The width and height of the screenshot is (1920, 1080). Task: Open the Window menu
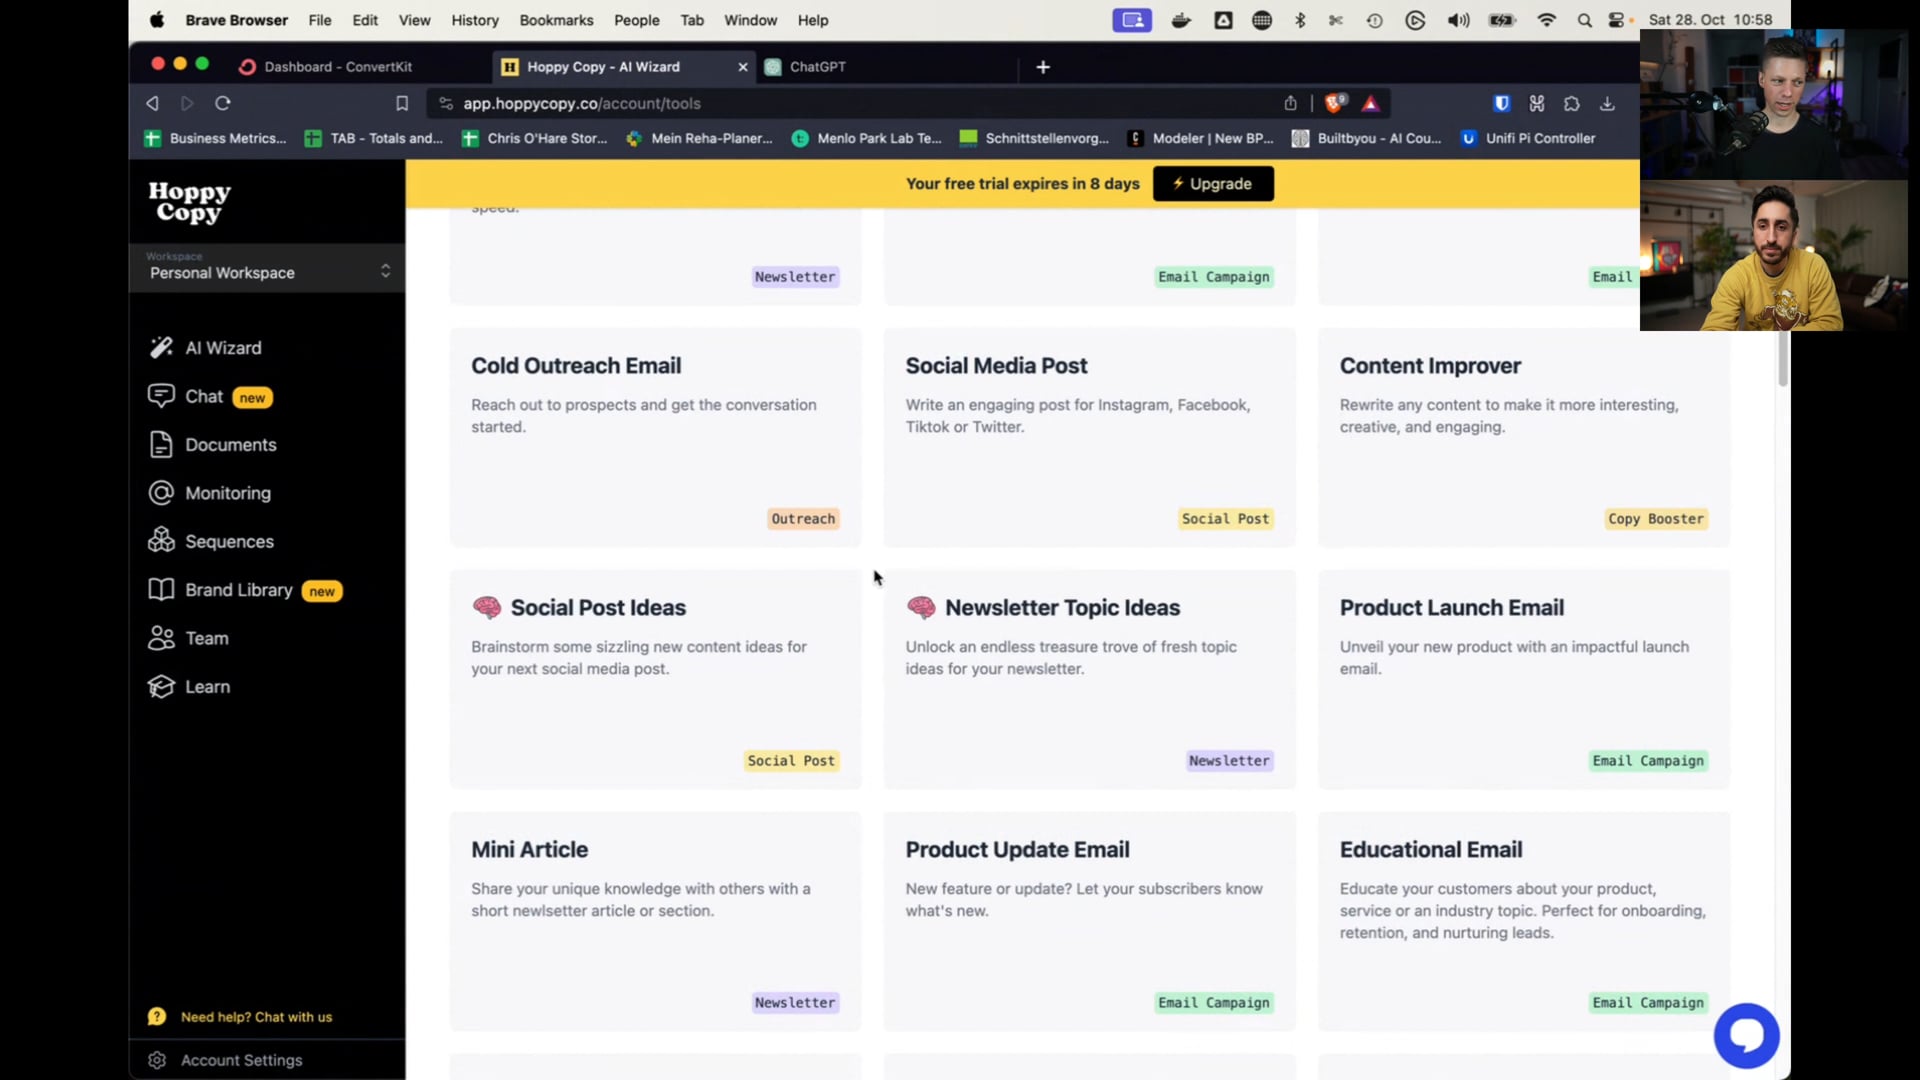tap(750, 20)
